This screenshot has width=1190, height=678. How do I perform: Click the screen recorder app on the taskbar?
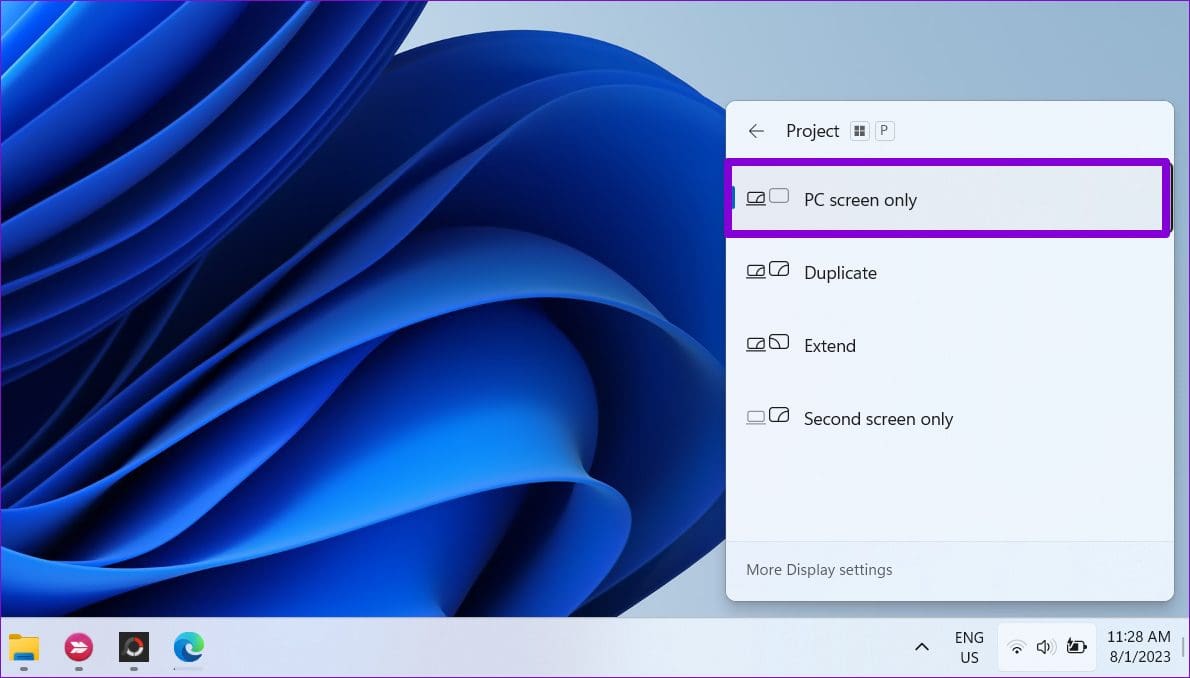[x=133, y=650]
